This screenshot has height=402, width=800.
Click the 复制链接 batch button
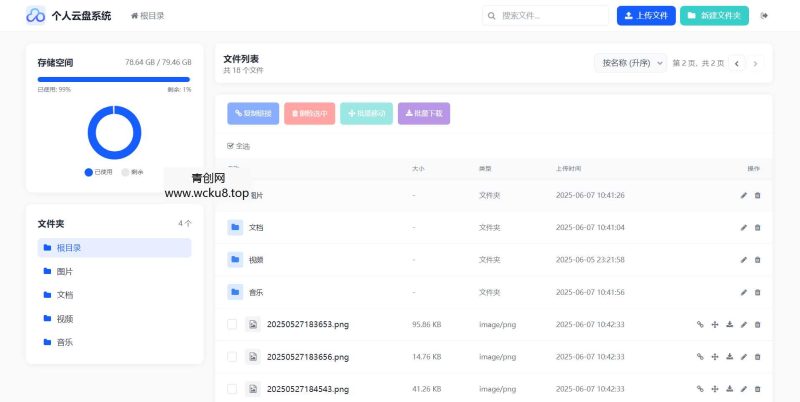tap(253, 113)
